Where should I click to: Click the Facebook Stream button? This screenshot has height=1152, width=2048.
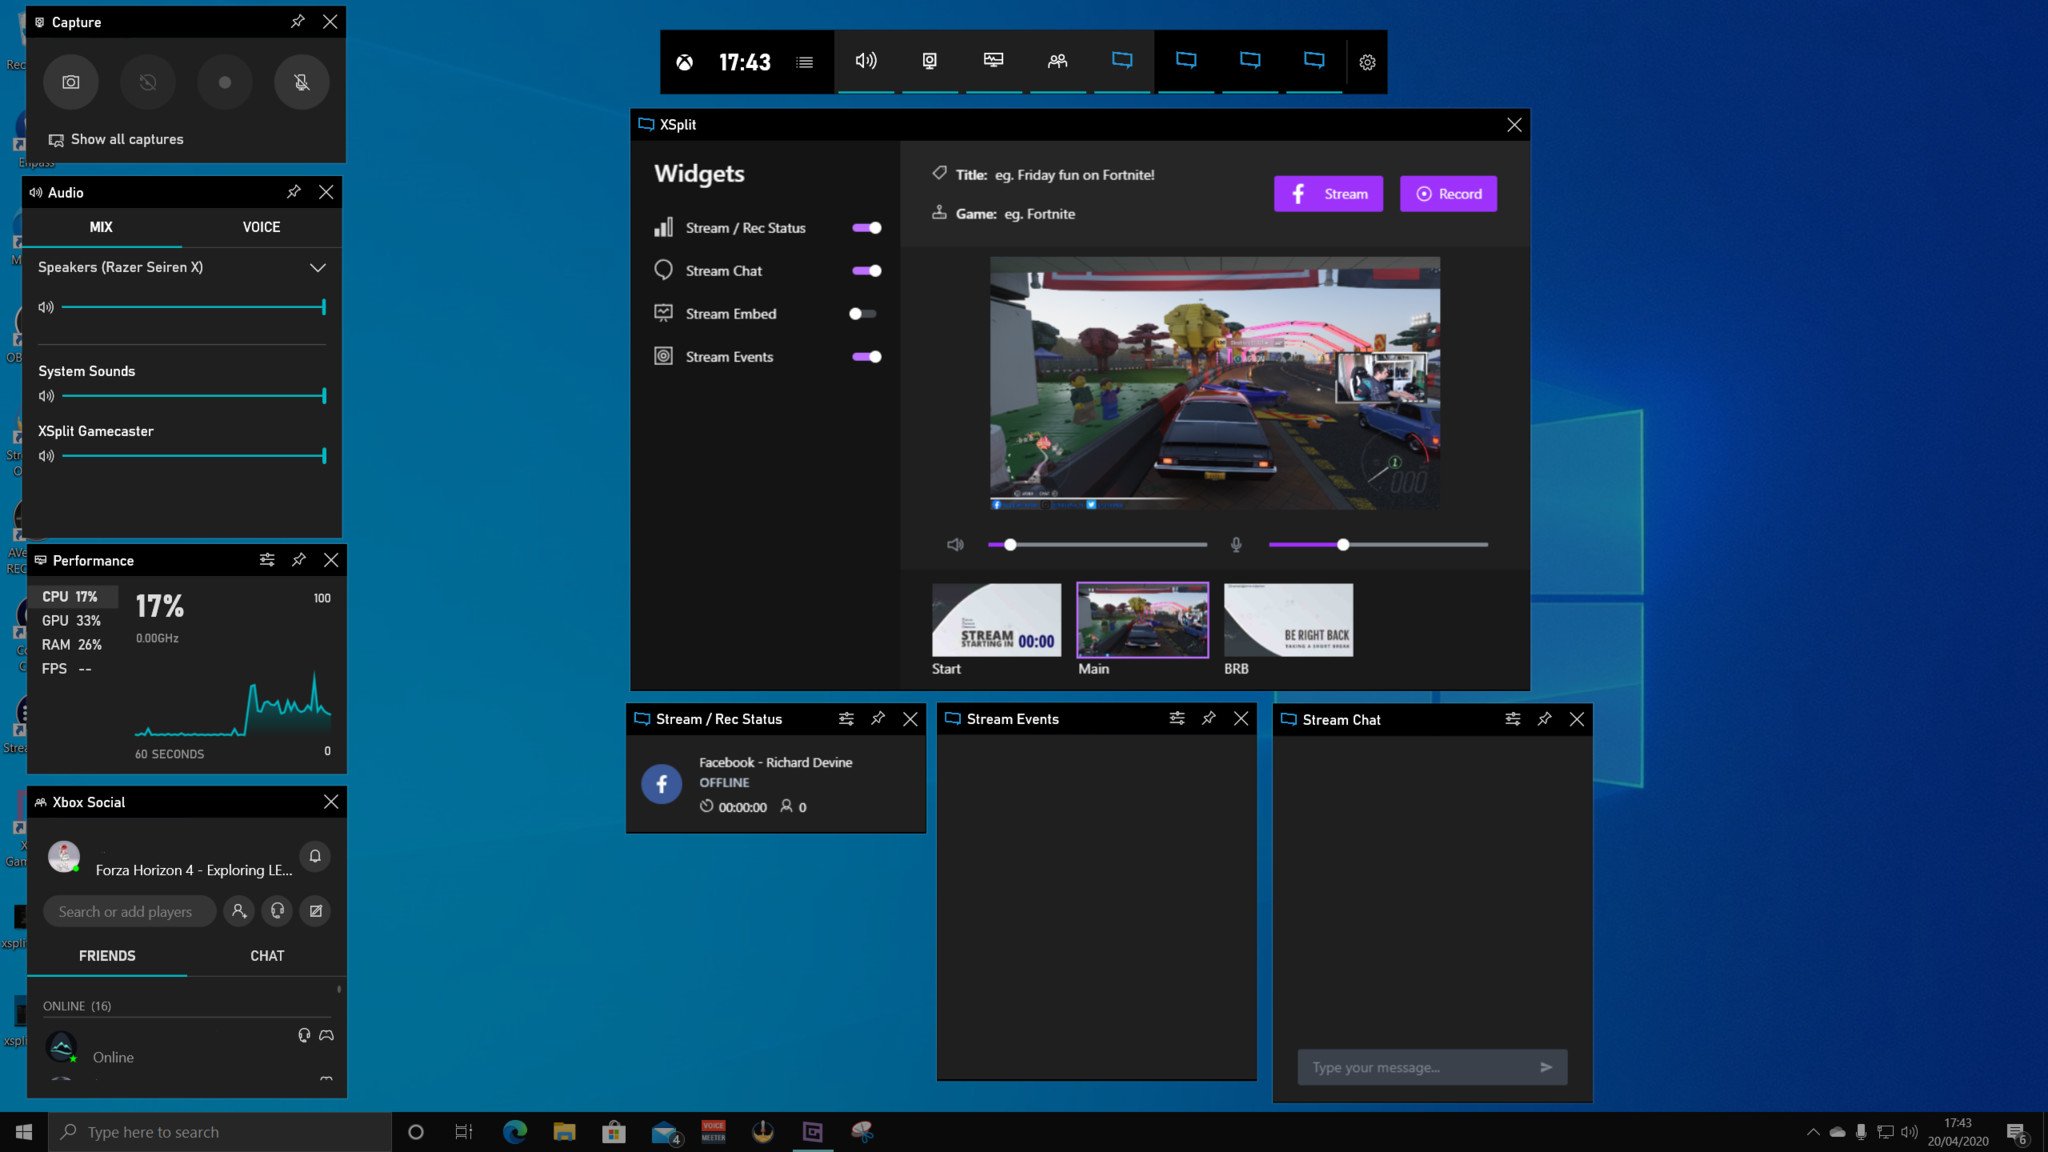pyautogui.click(x=1328, y=194)
